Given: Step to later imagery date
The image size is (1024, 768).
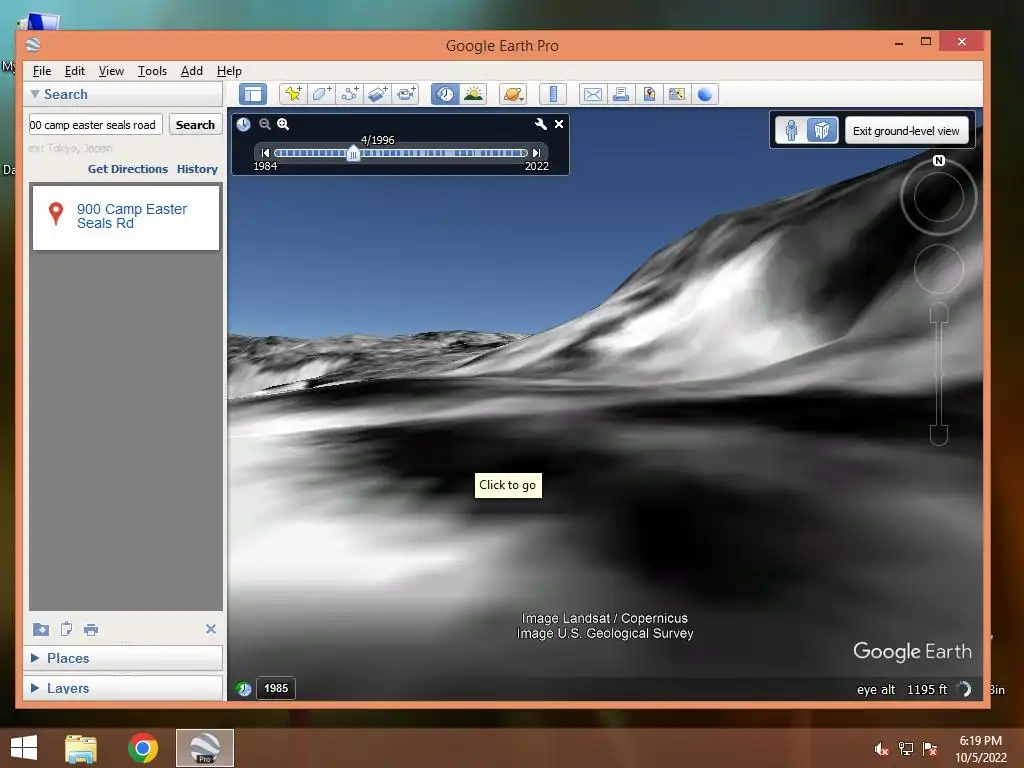Looking at the screenshot, I should (x=536, y=153).
